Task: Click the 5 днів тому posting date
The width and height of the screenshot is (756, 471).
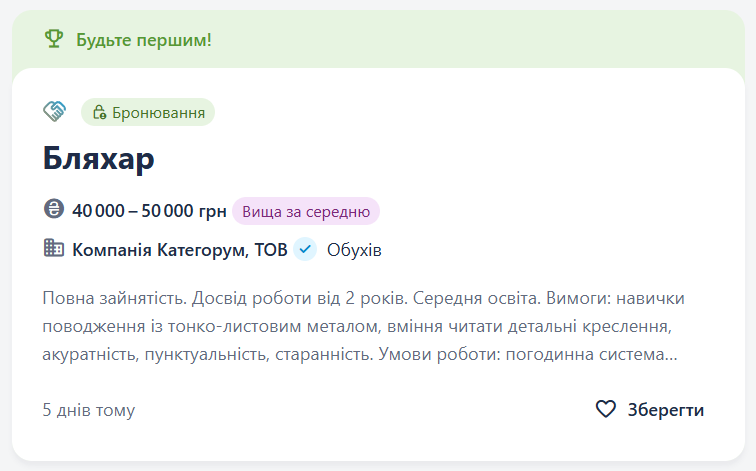Action: click(x=89, y=410)
